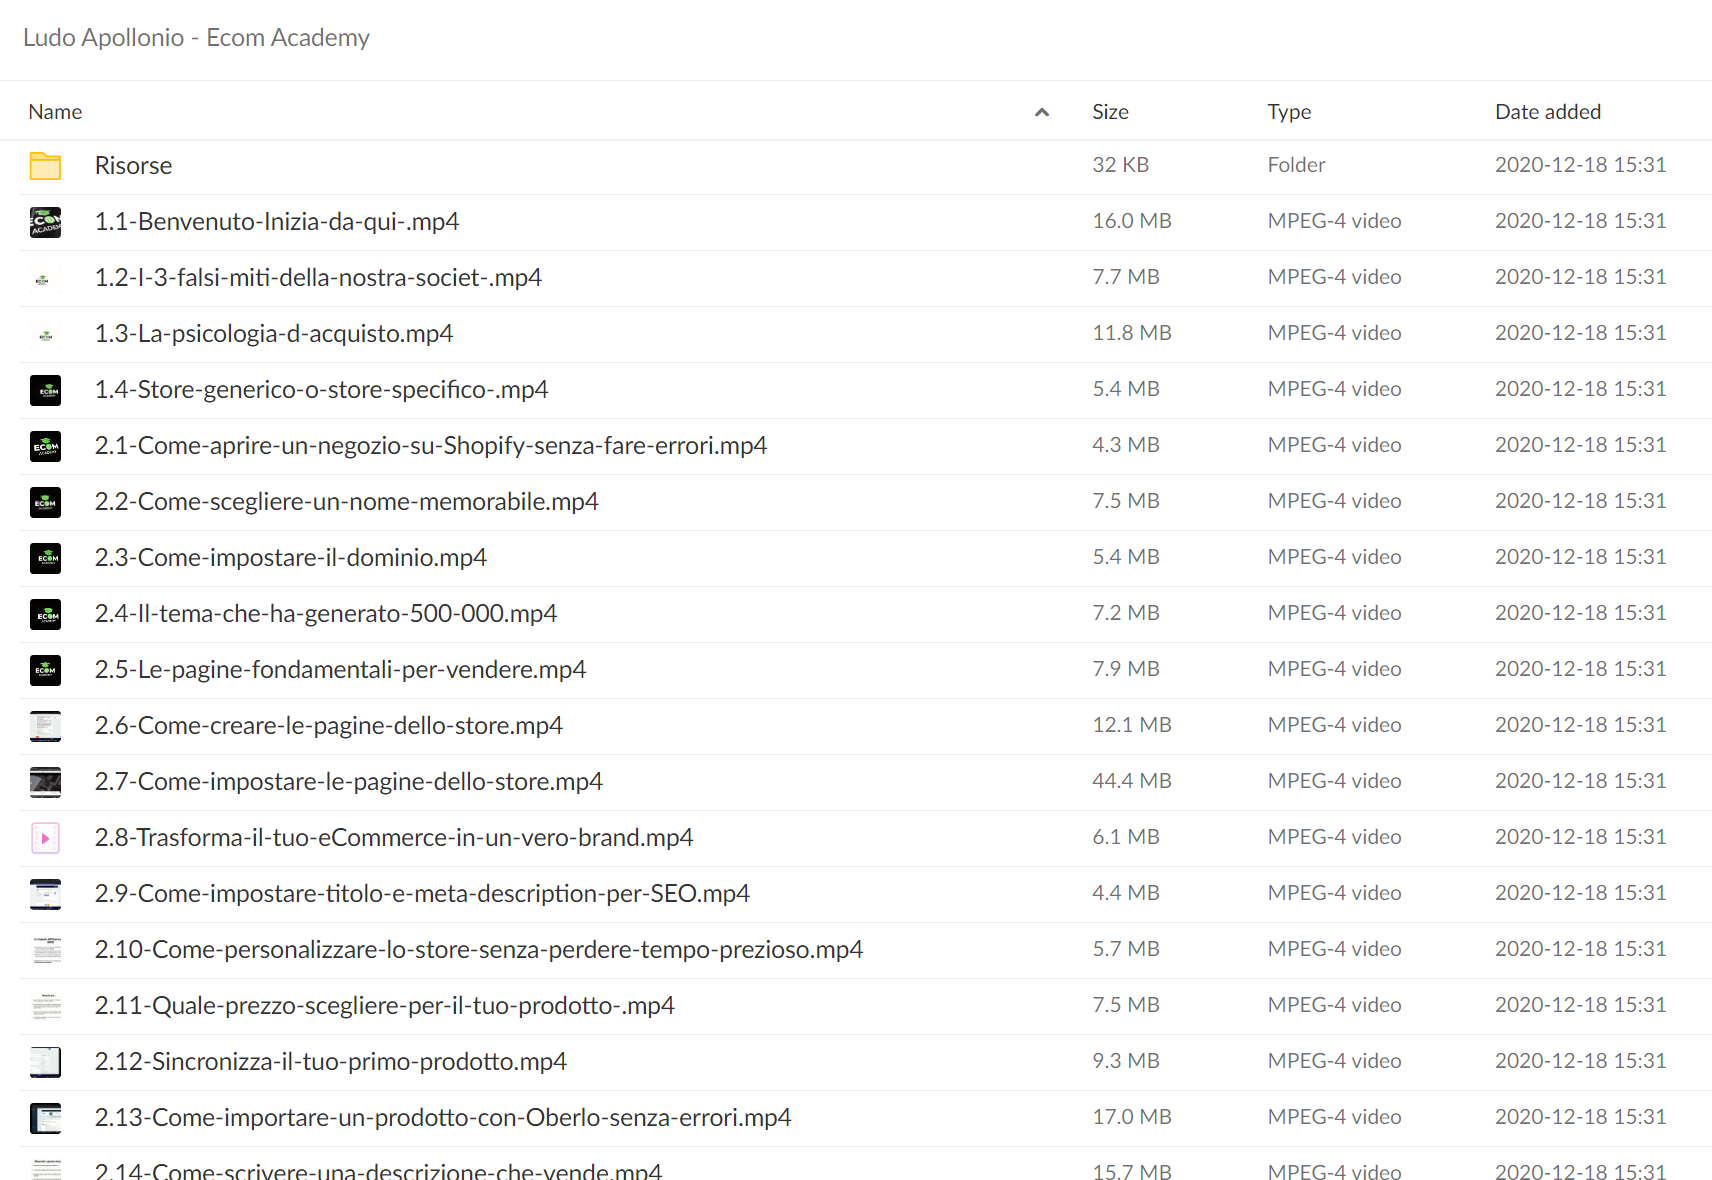This screenshot has height=1180, width=1712.
Task: Open 2.4-Il-tema-che-ha-generato-500-000.mp4
Action: pyautogui.click(x=326, y=613)
